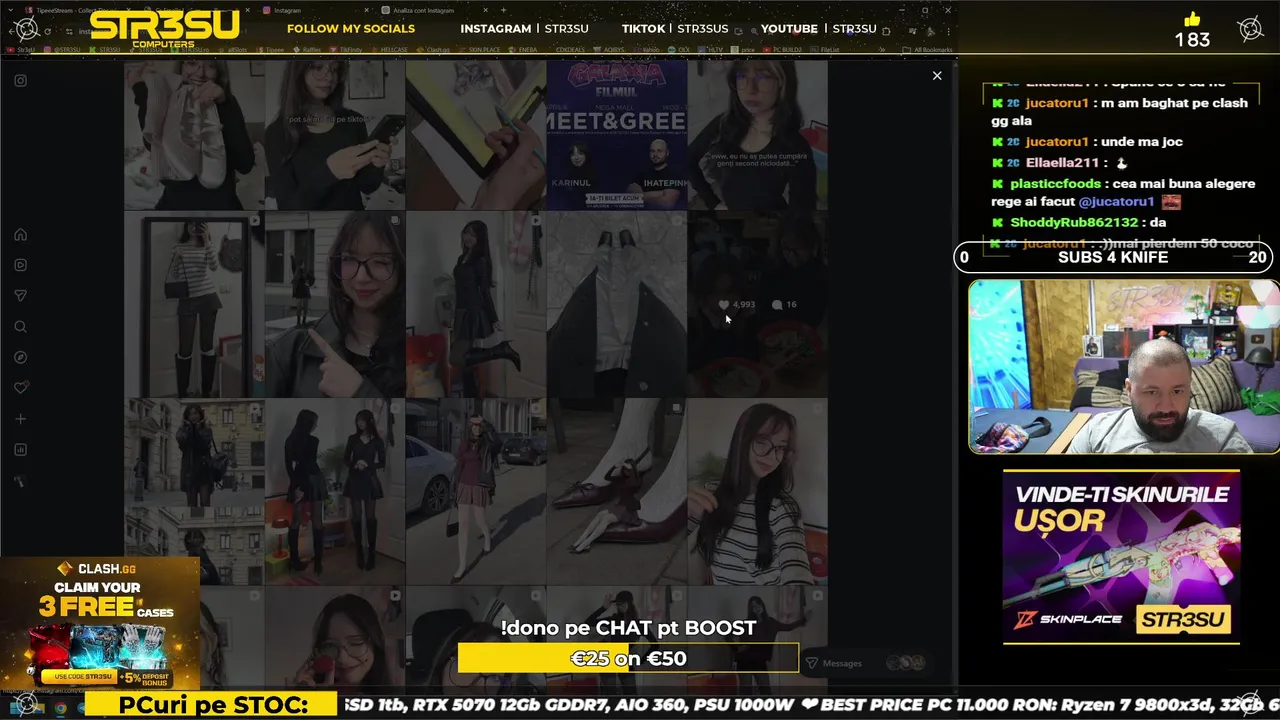Open the black-dress standing pose post
Viewport: 1280px width, 720px height.
click(x=476, y=304)
